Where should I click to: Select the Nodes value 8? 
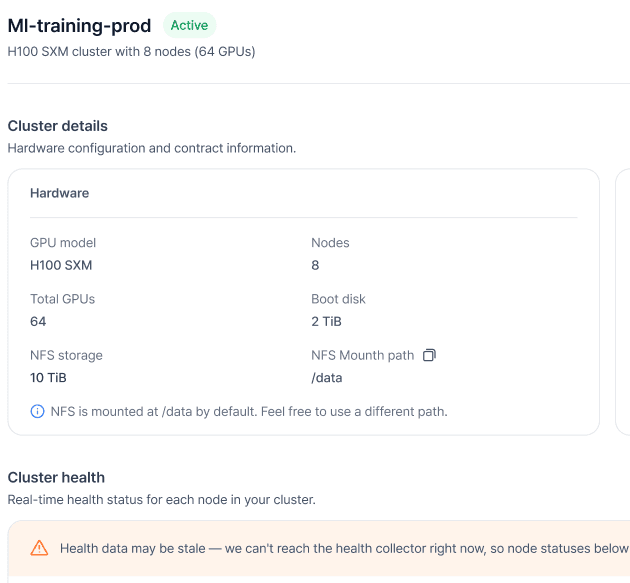pyautogui.click(x=315, y=265)
